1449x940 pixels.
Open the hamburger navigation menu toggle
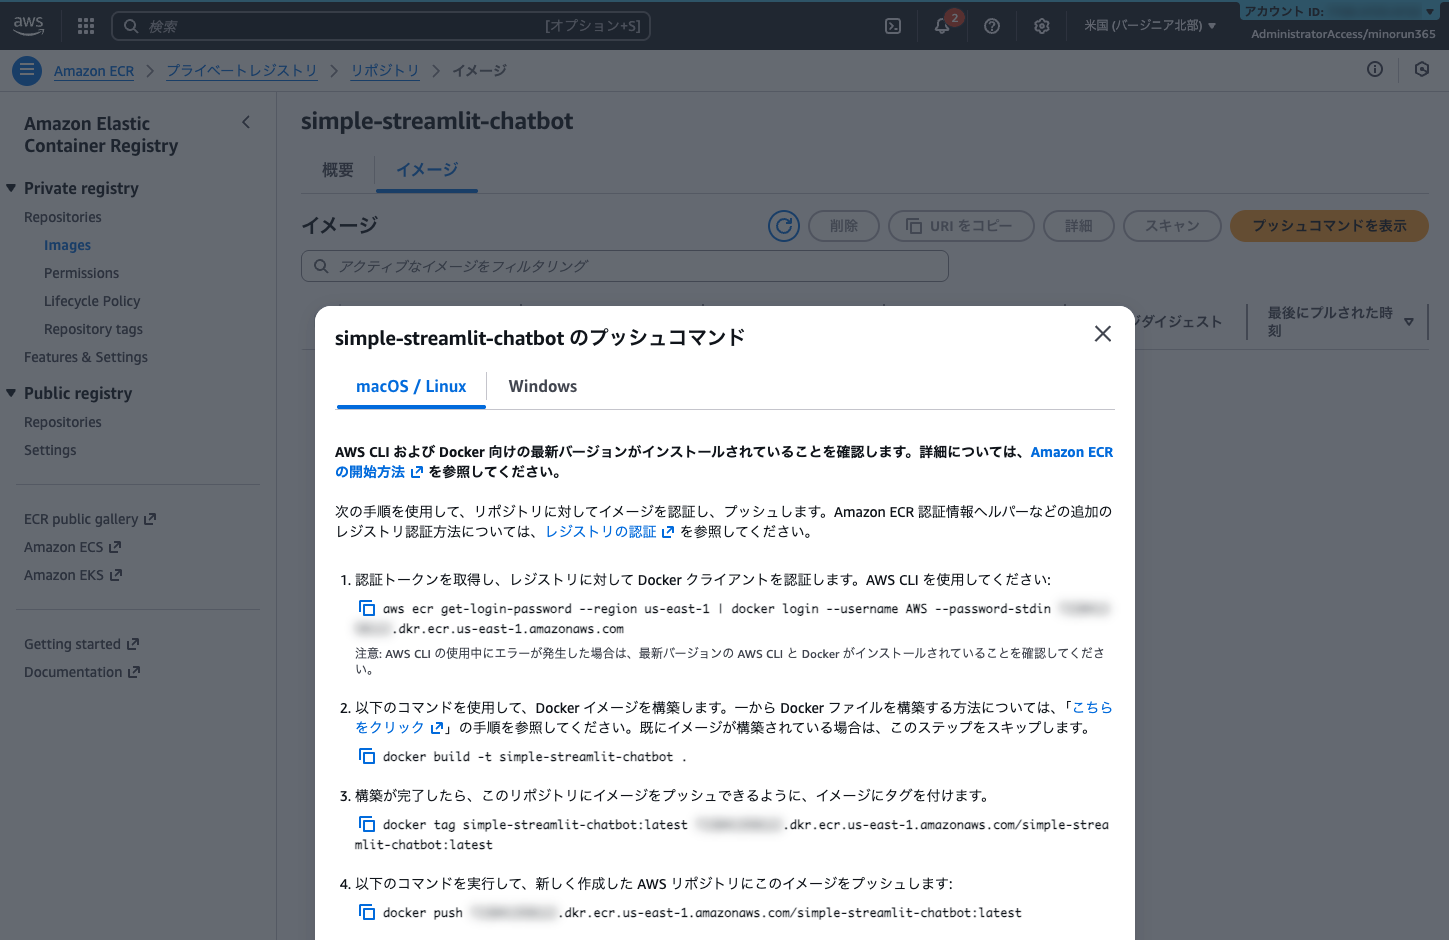26,70
